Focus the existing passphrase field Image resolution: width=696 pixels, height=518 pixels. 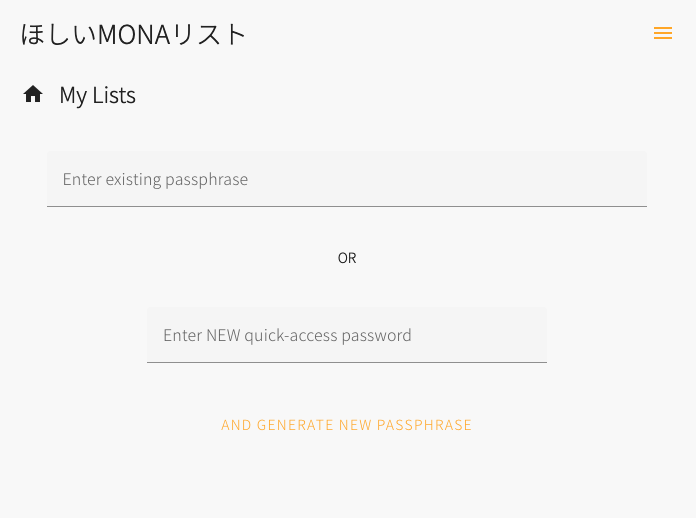347,179
